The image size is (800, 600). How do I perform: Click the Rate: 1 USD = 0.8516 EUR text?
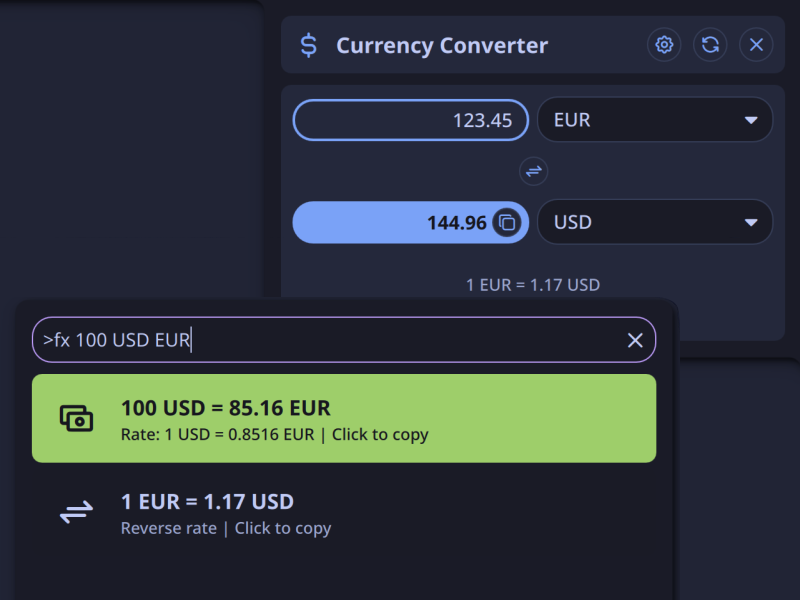[x=243, y=434]
